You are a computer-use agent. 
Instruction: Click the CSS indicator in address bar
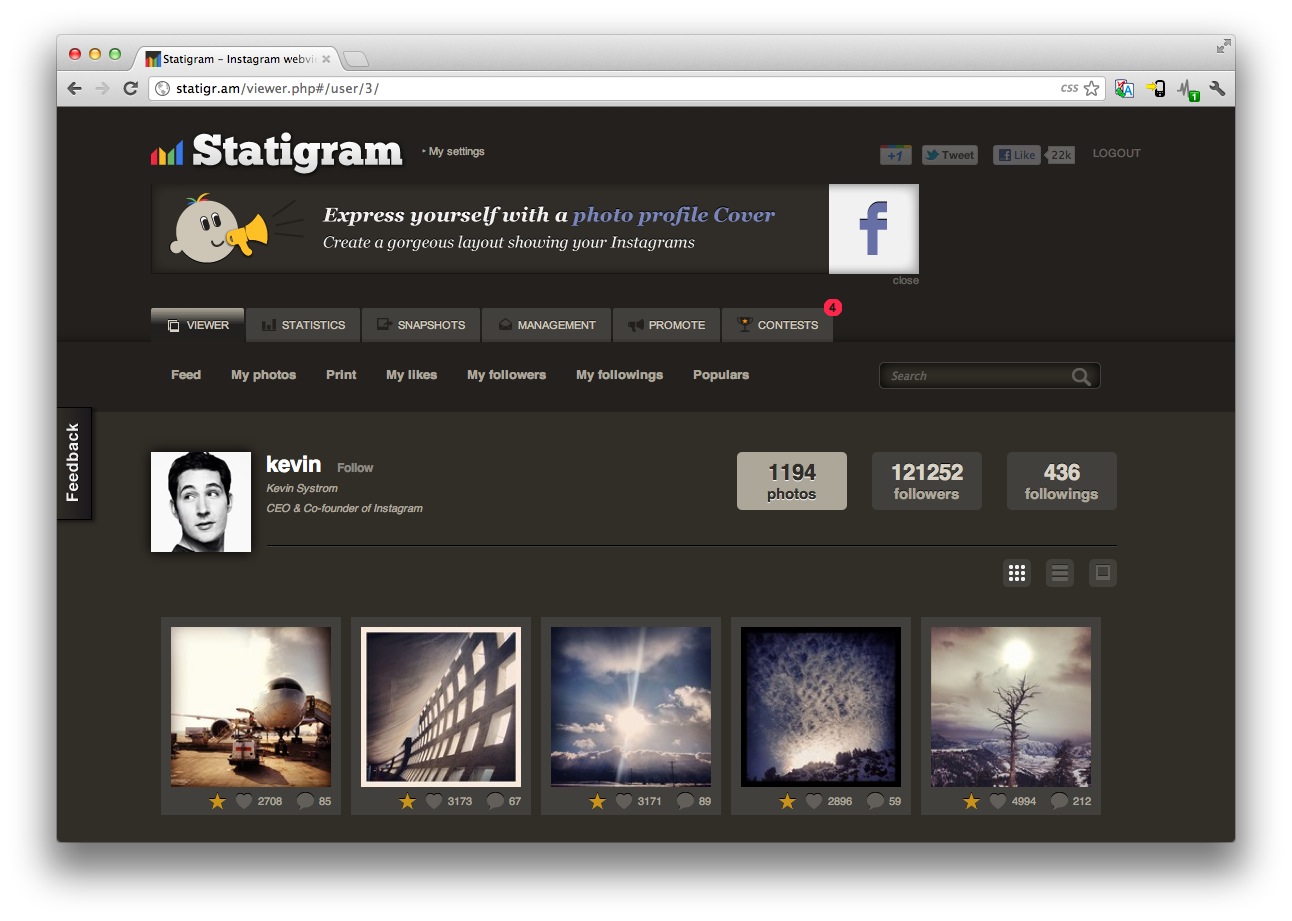(1069, 89)
